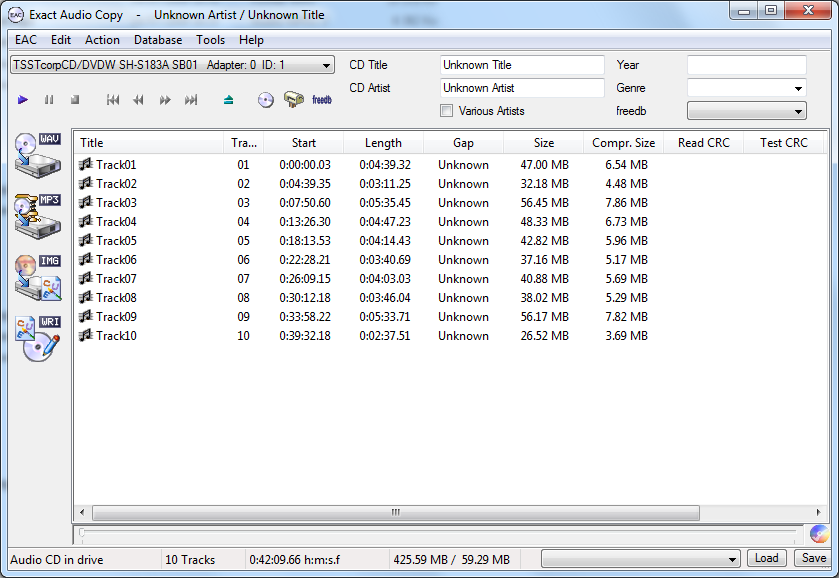Open the Database menu
The width and height of the screenshot is (839, 578).
158,40
